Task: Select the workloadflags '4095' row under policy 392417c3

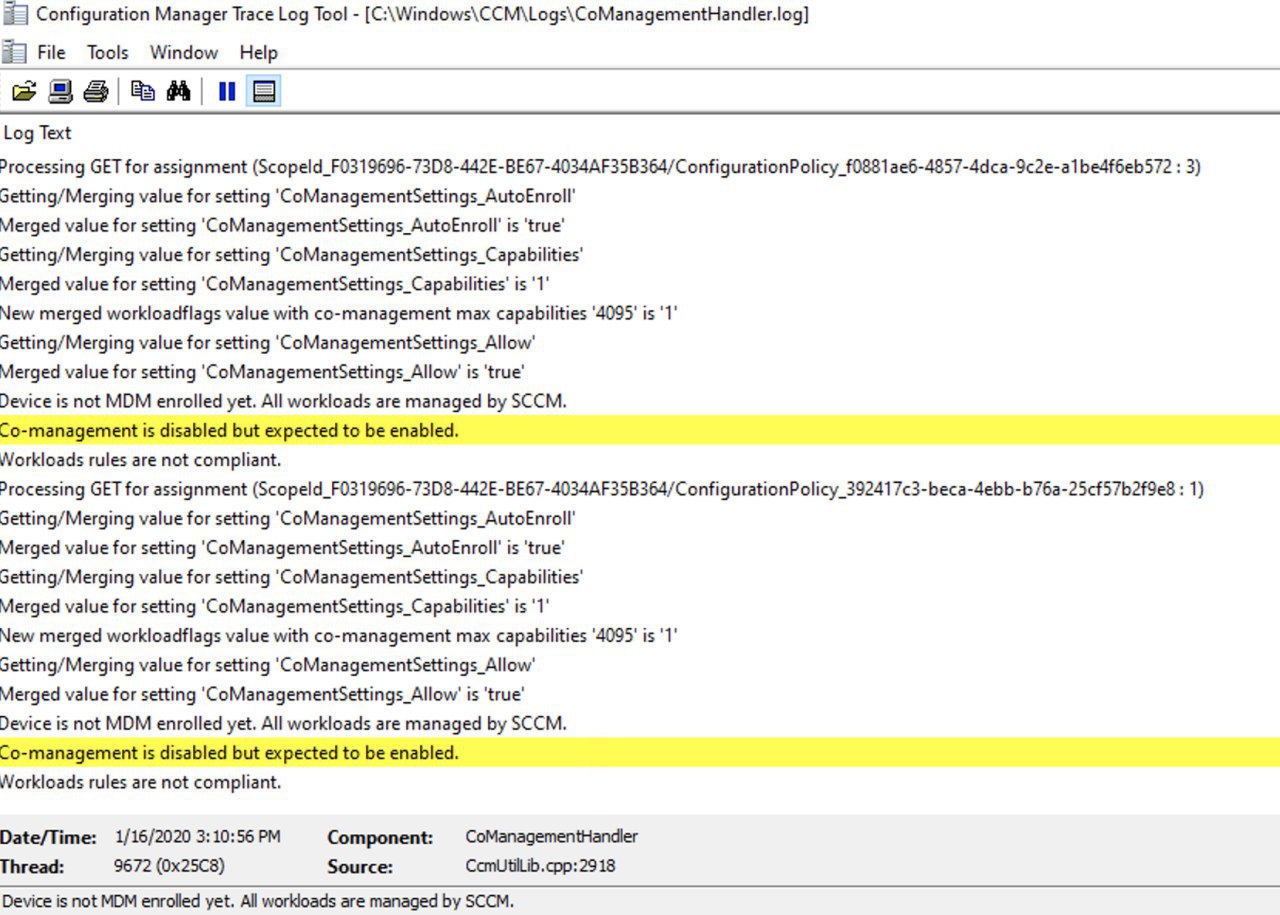Action: (640, 635)
